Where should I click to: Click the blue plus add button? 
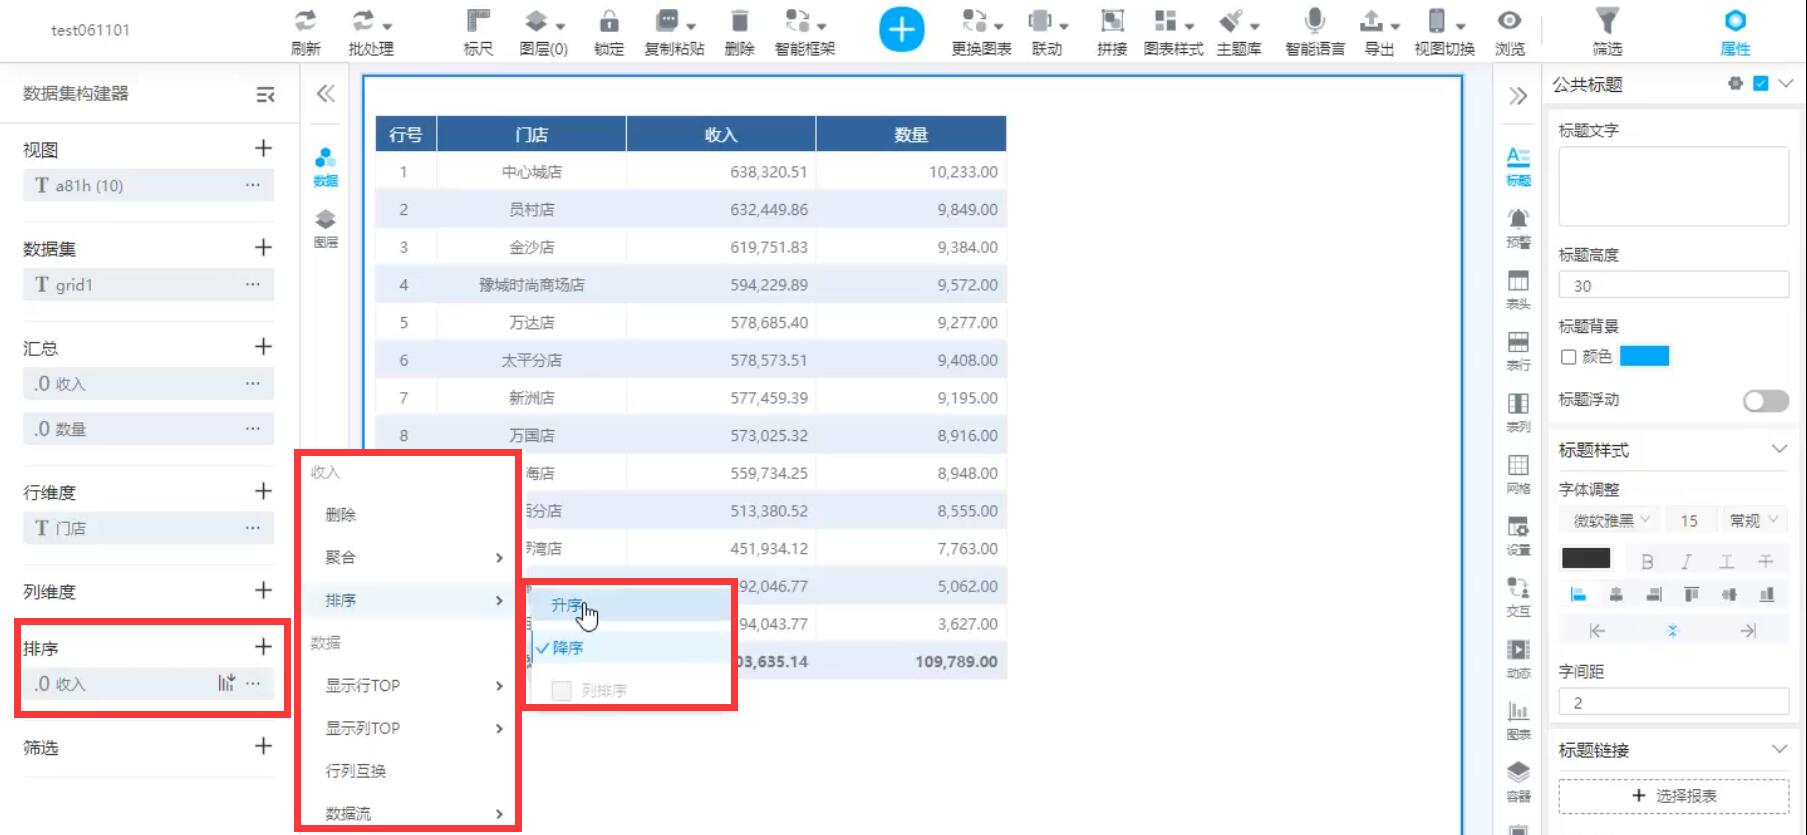click(902, 30)
